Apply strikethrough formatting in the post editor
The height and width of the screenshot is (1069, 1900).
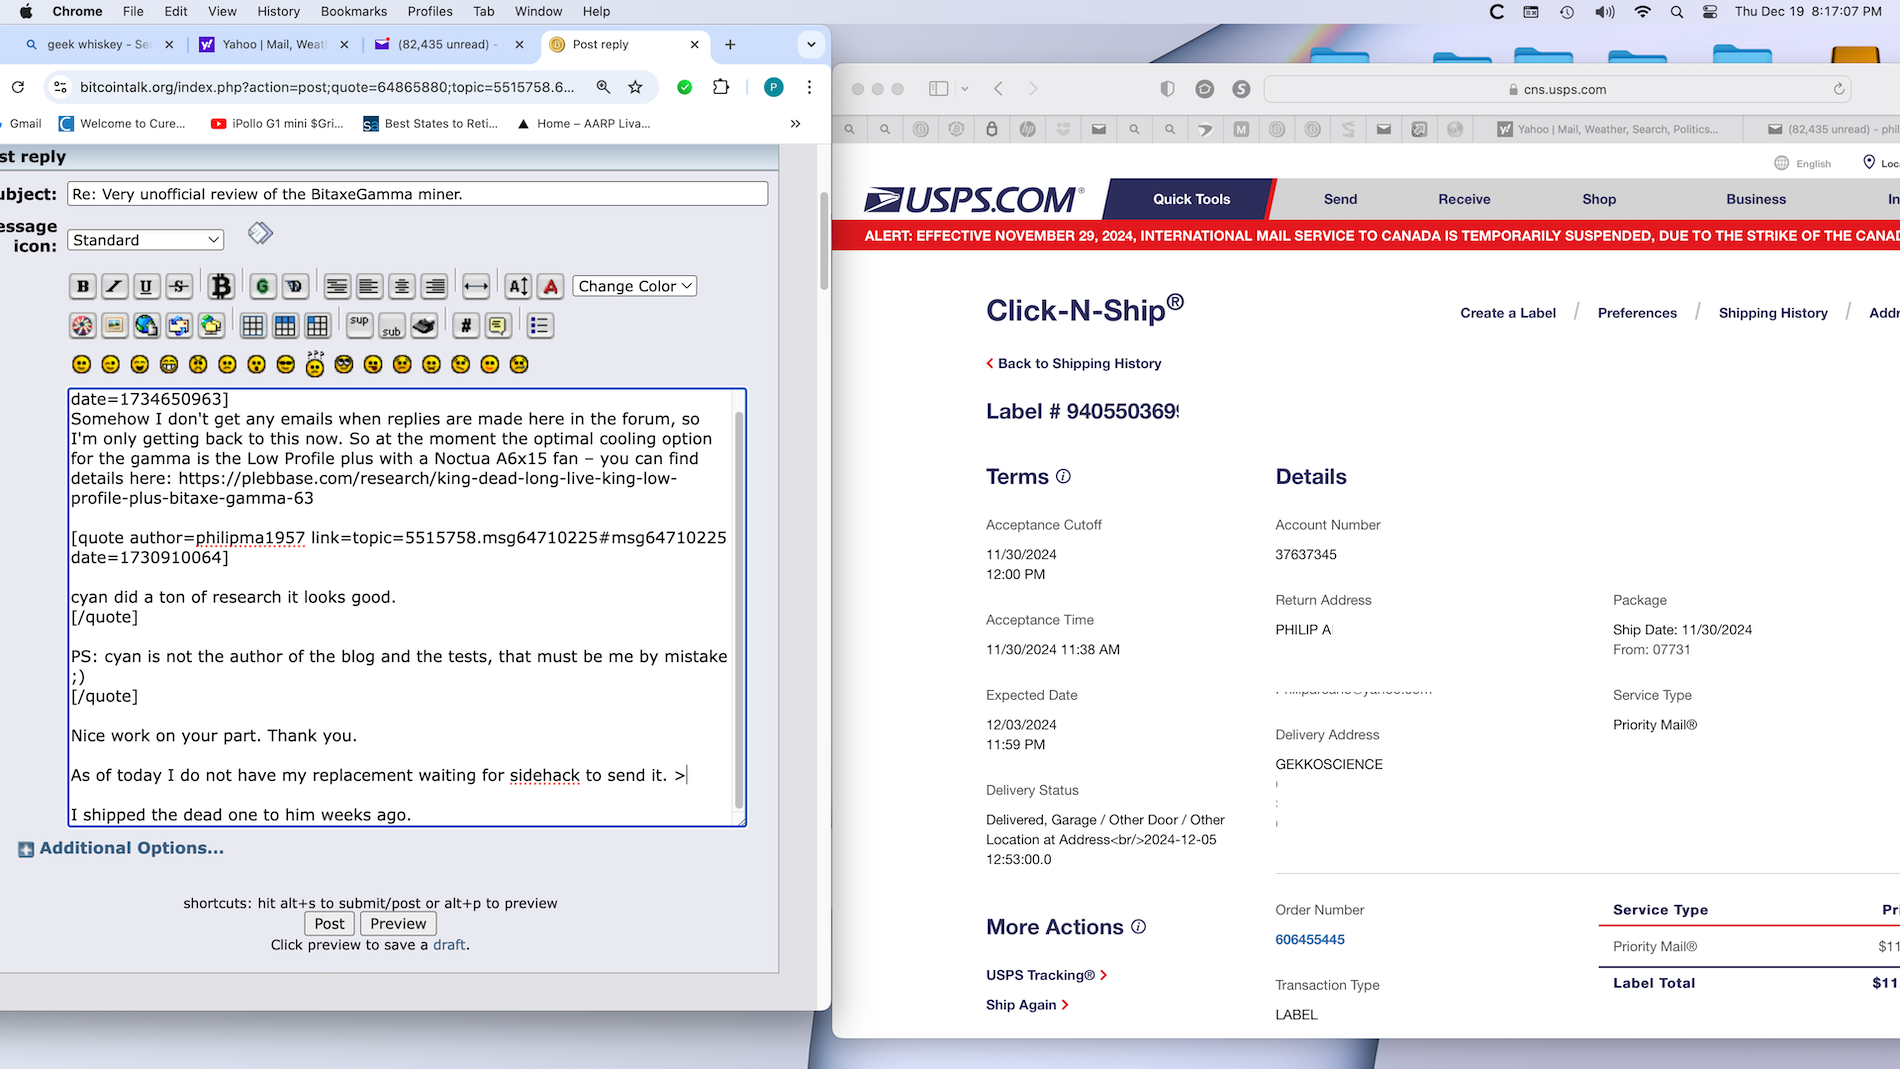[x=179, y=286]
